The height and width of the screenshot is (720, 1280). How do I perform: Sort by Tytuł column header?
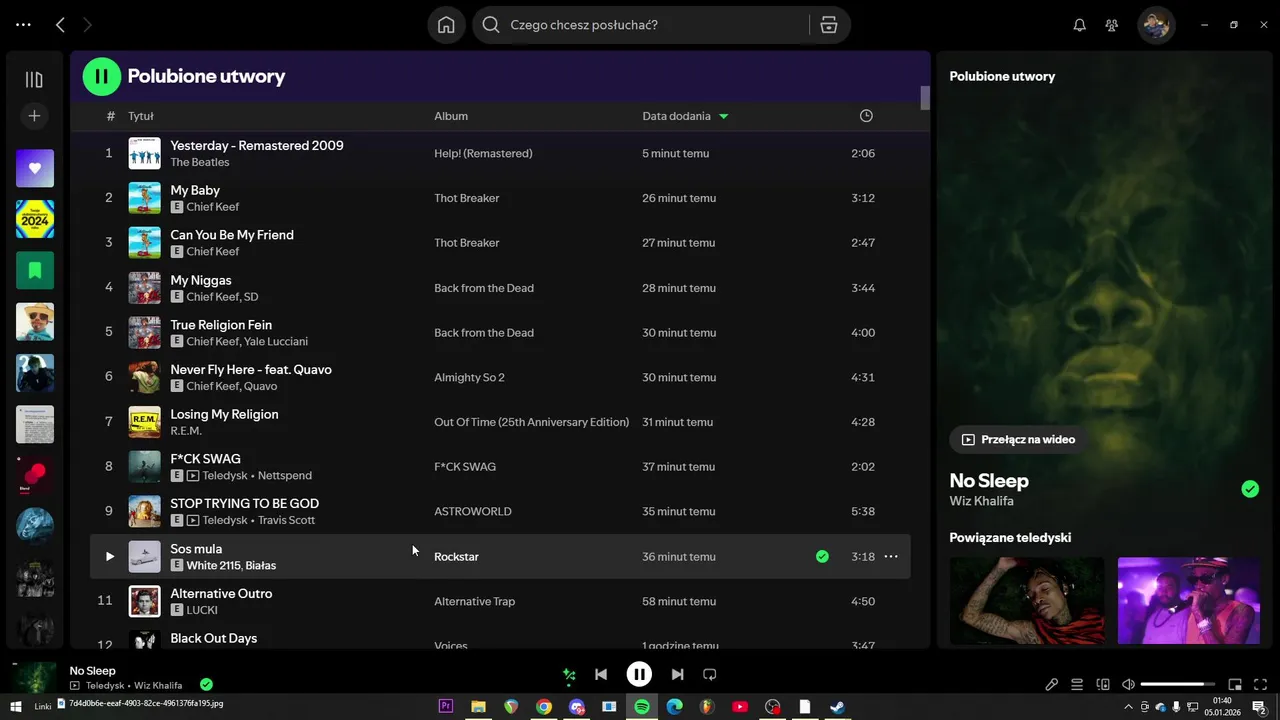point(140,116)
